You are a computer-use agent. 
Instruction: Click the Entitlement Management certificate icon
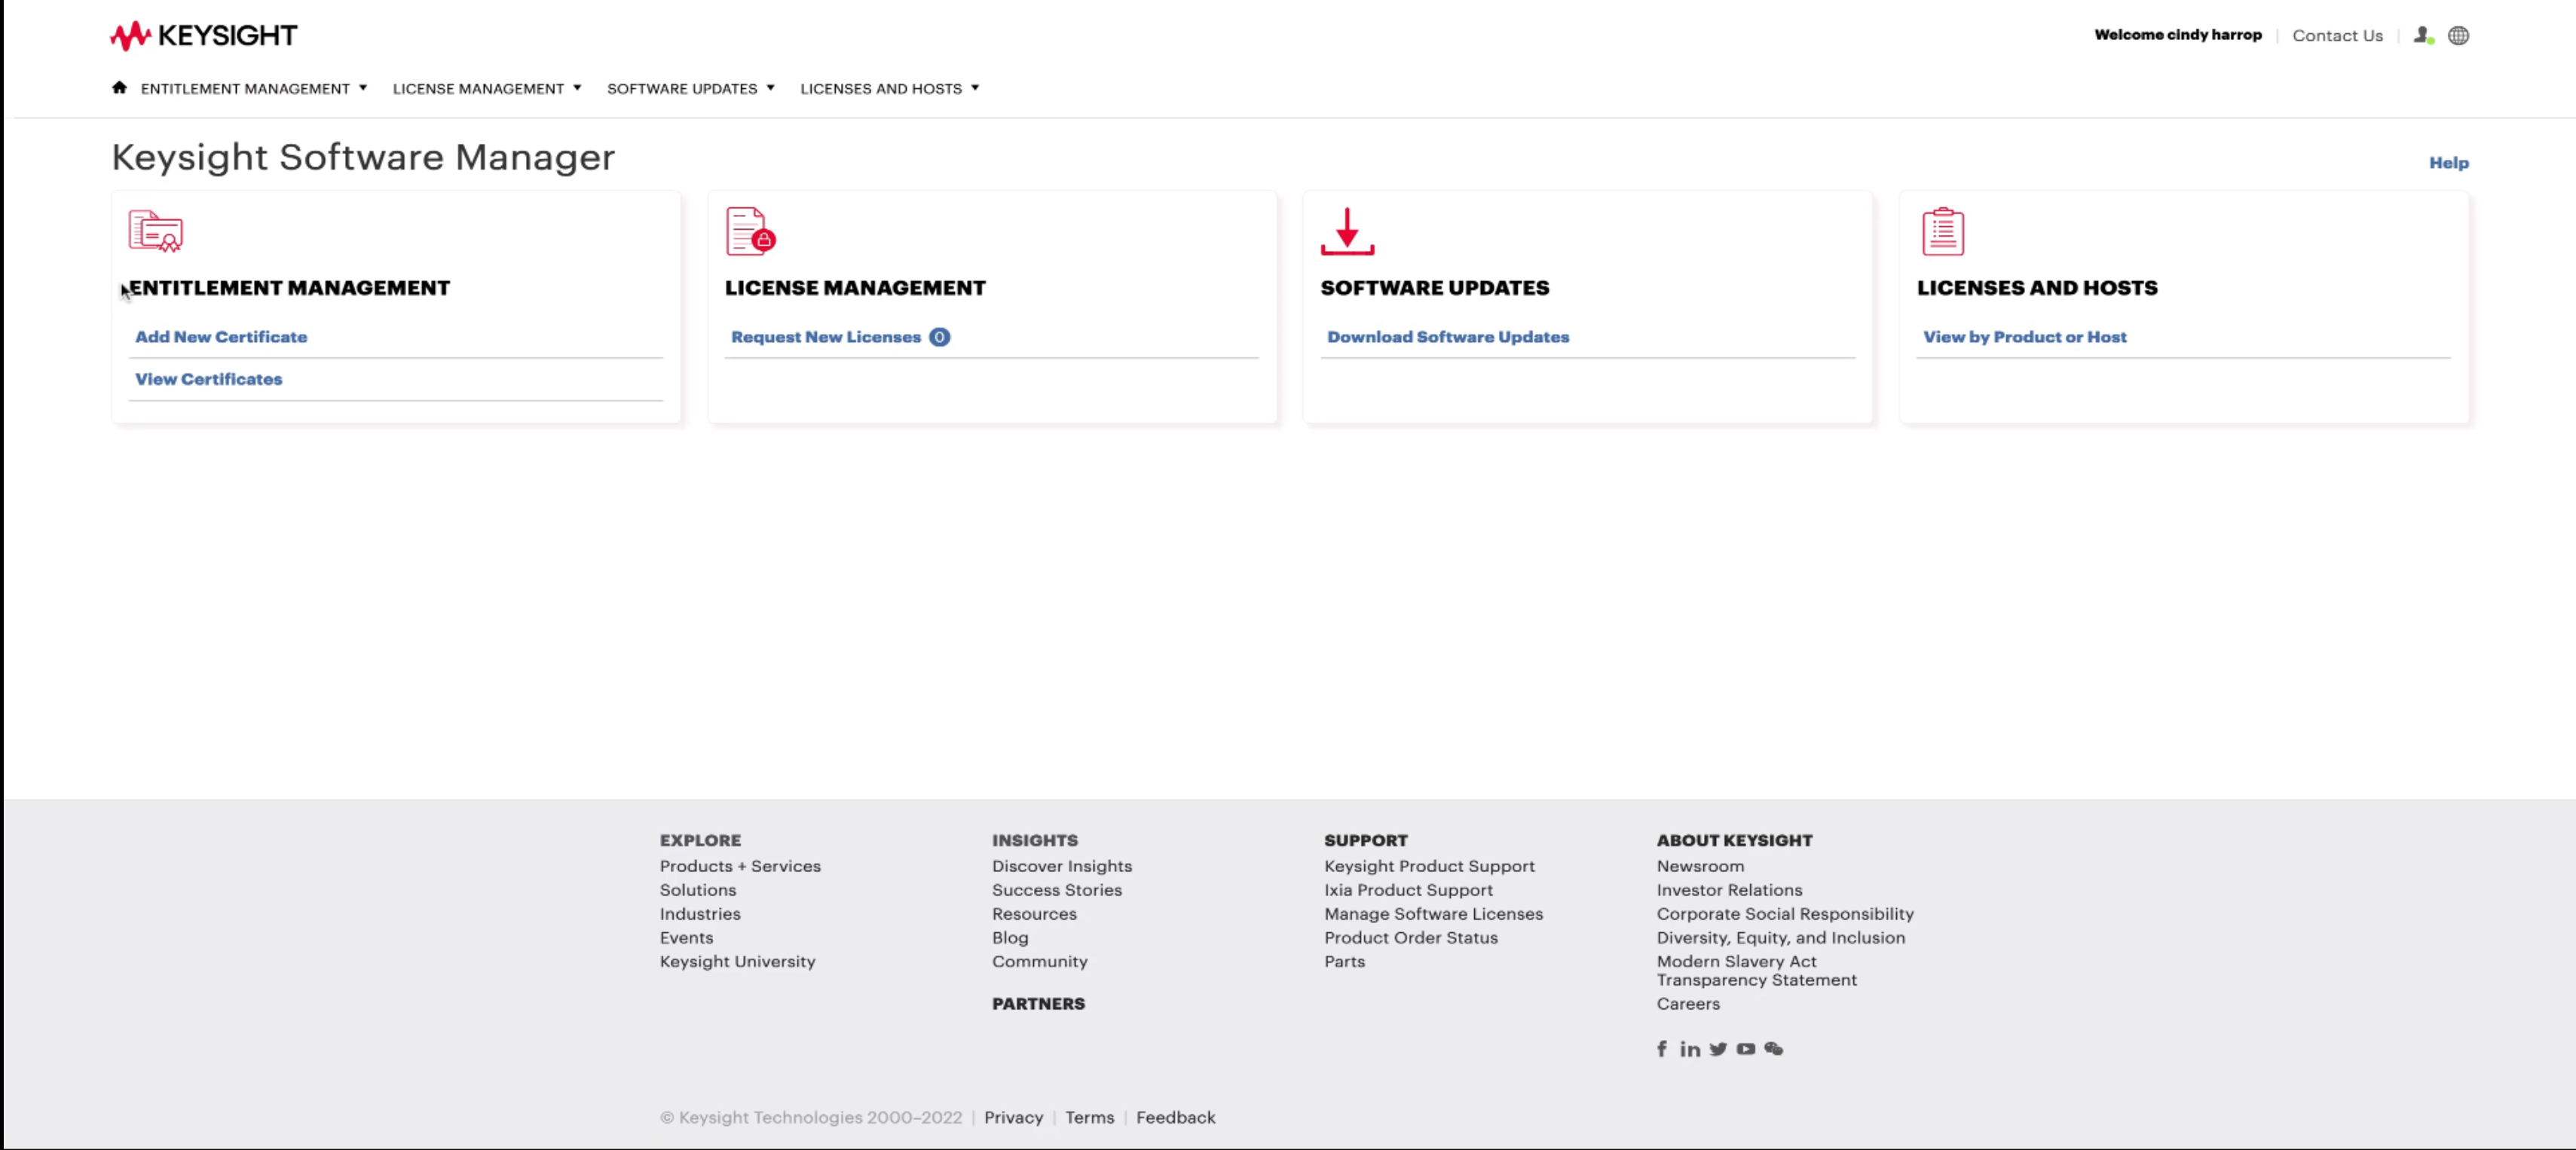pos(156,231)
